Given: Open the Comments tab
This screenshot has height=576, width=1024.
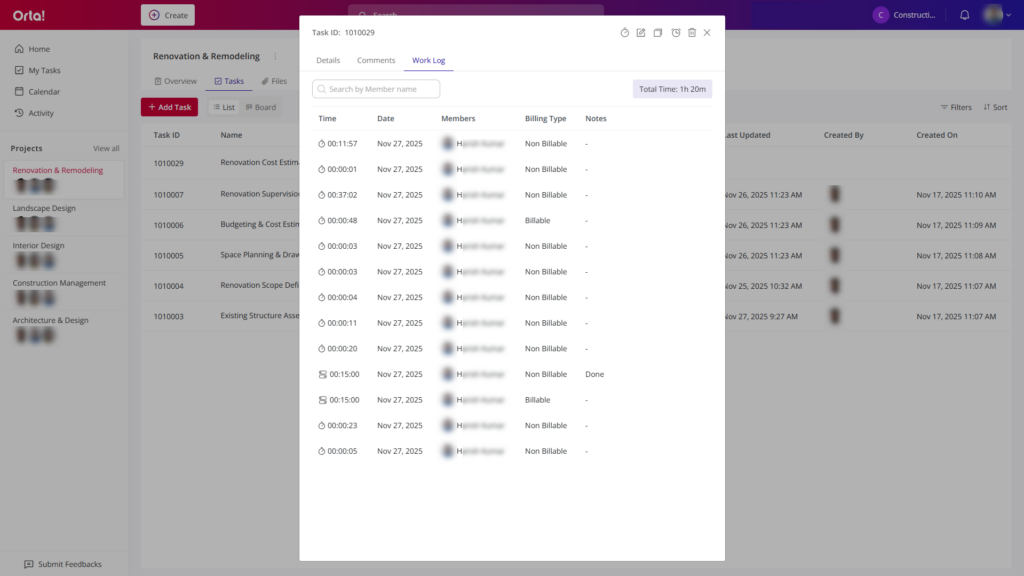Looking at the screenshot, I should point(376,61).
